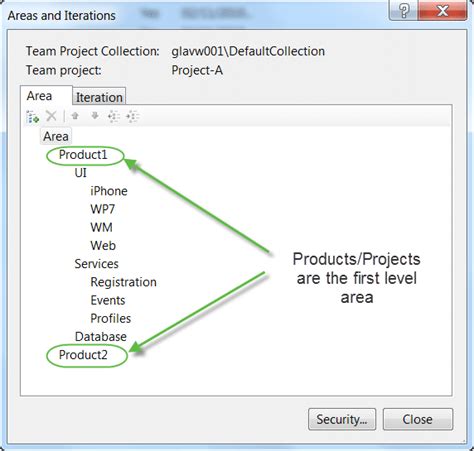Click the Delete node X icon
Viewport: 474px width, 451px height.
[51, 116]
